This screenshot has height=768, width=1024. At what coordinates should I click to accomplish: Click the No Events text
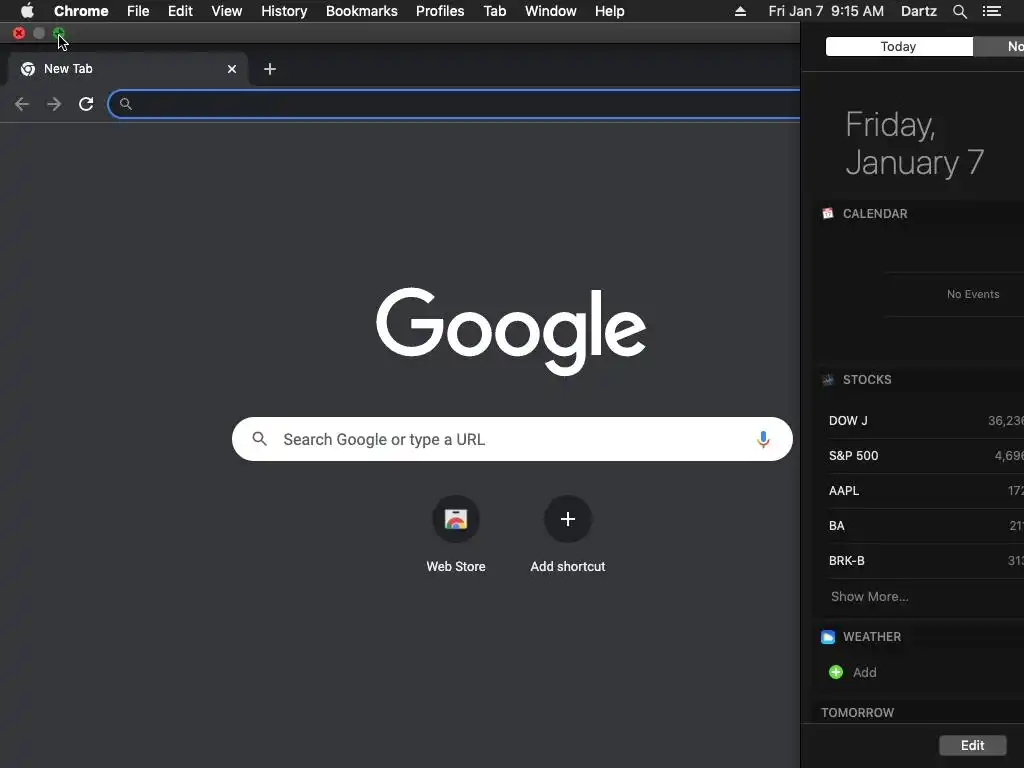pyautogui.click(x=973, y=294)
